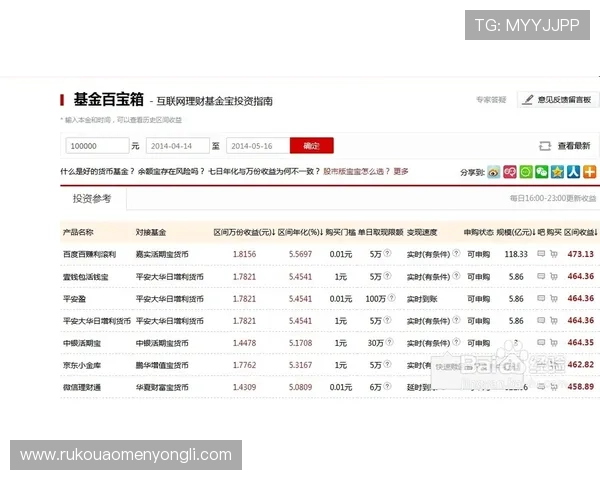Switch to the 投资参考 tab
600x480 pixels.
(x=93, y=199)
